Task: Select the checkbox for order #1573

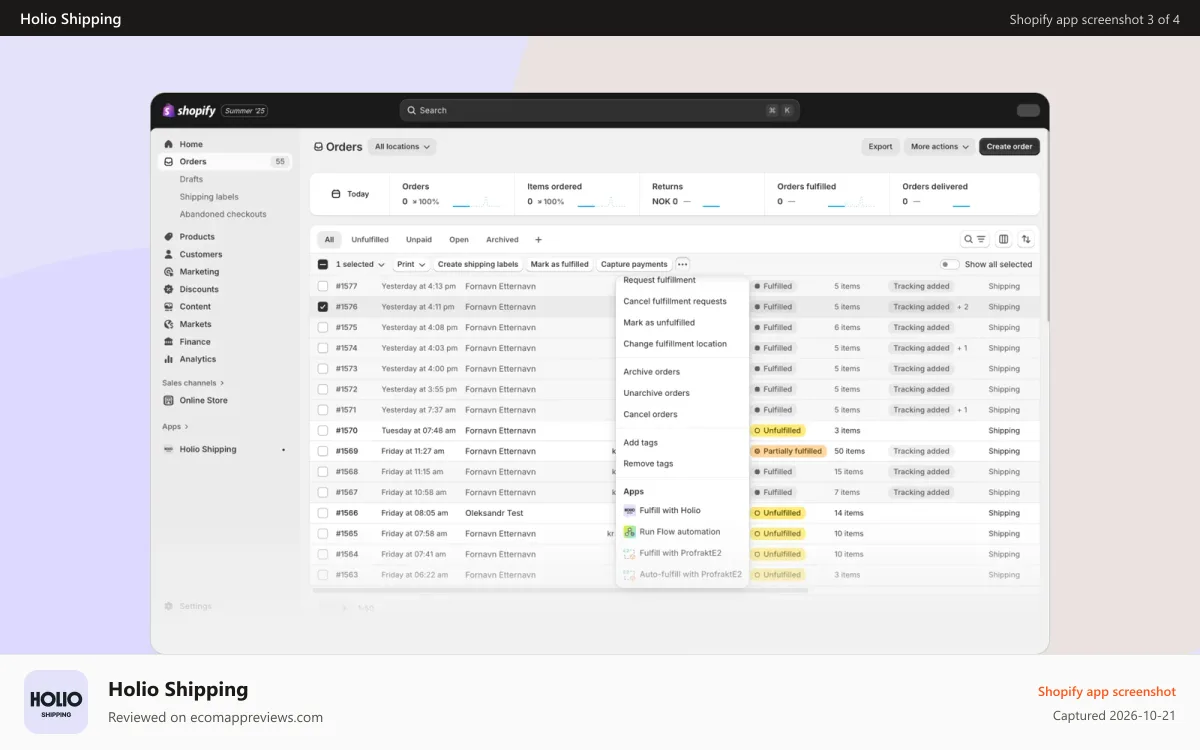Action: [323, 369]
